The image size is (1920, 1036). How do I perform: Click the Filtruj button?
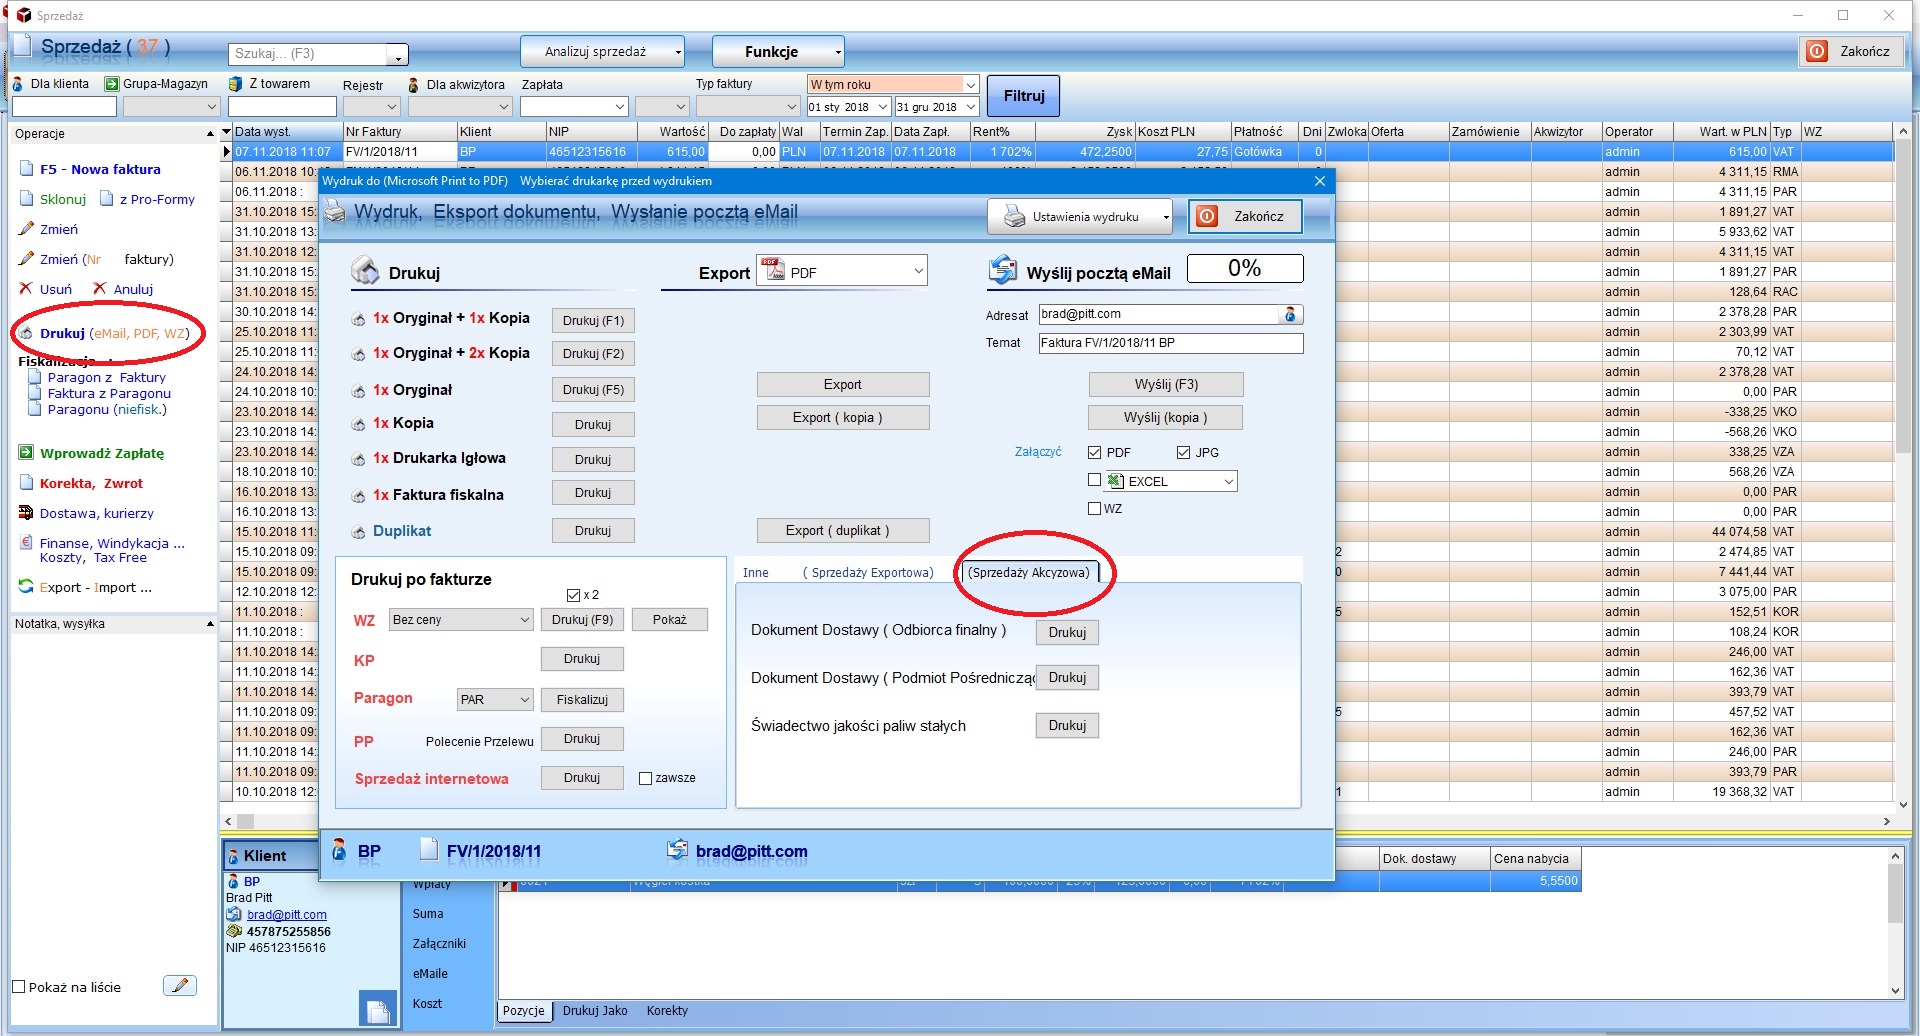click(x=1023, y=96)
